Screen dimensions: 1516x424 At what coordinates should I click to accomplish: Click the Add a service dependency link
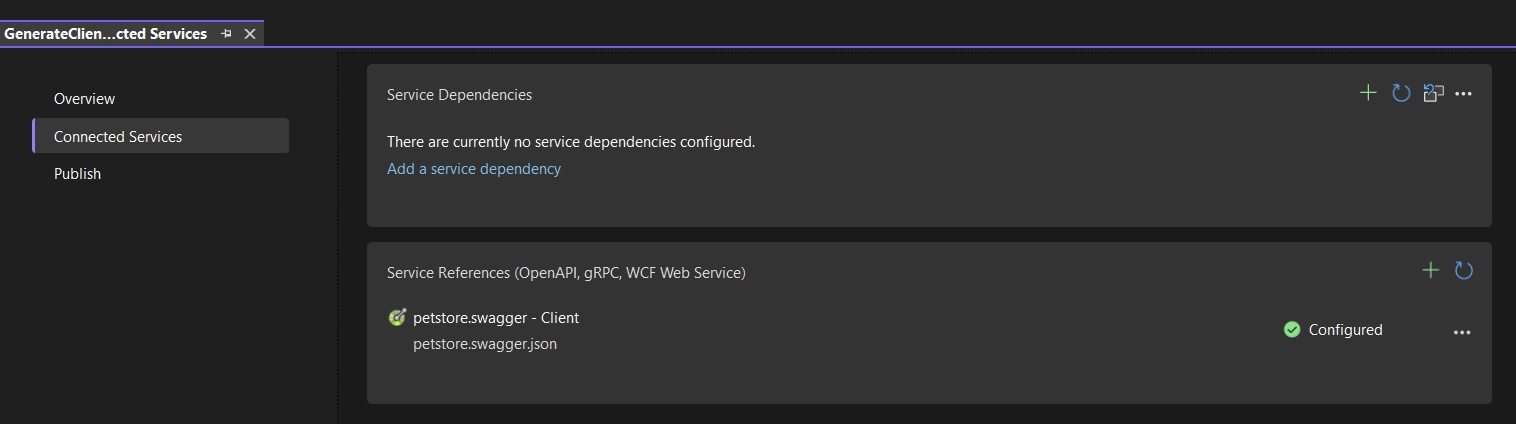point(474,169)
